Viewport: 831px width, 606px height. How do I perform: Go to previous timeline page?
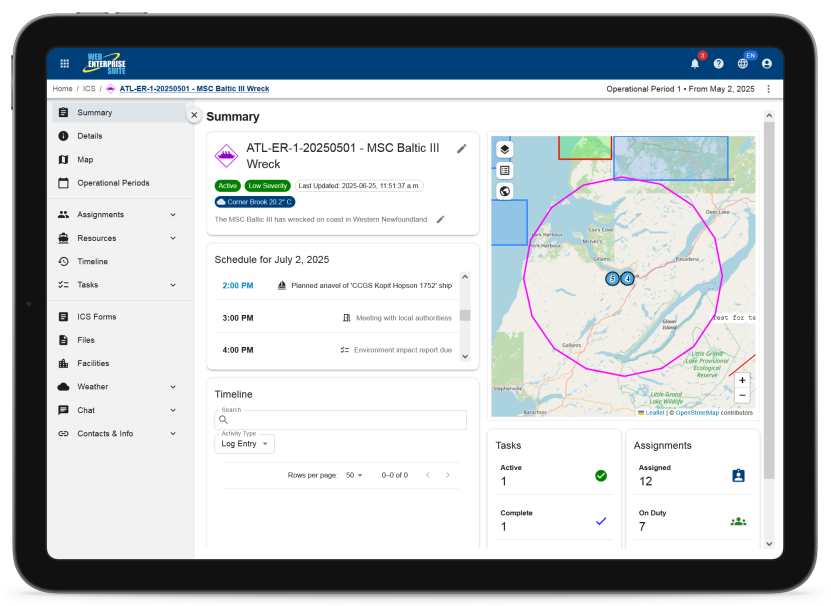pos(428,475)
